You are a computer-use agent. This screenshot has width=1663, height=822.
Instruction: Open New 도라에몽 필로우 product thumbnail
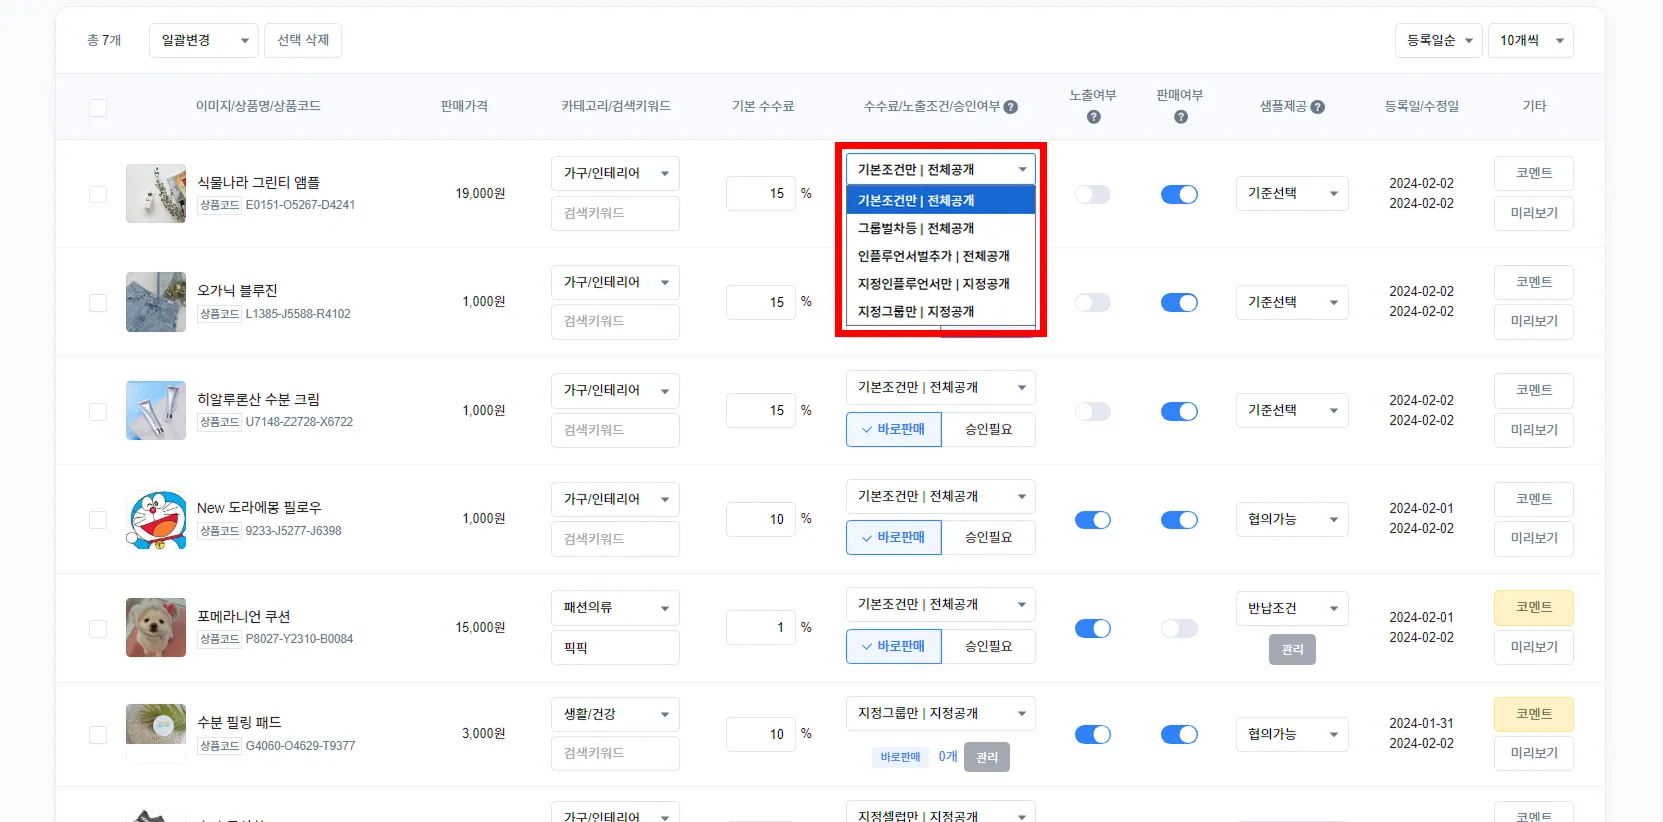156,520
